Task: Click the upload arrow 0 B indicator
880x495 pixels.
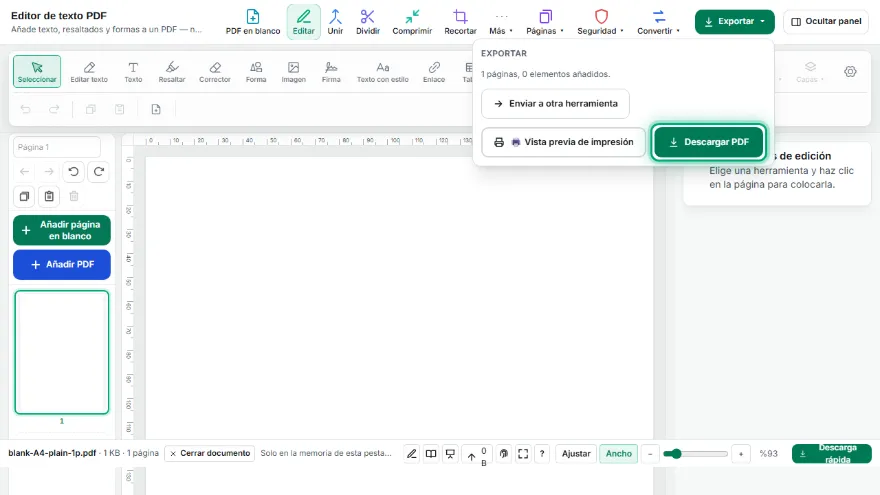Action: point(476,455)
